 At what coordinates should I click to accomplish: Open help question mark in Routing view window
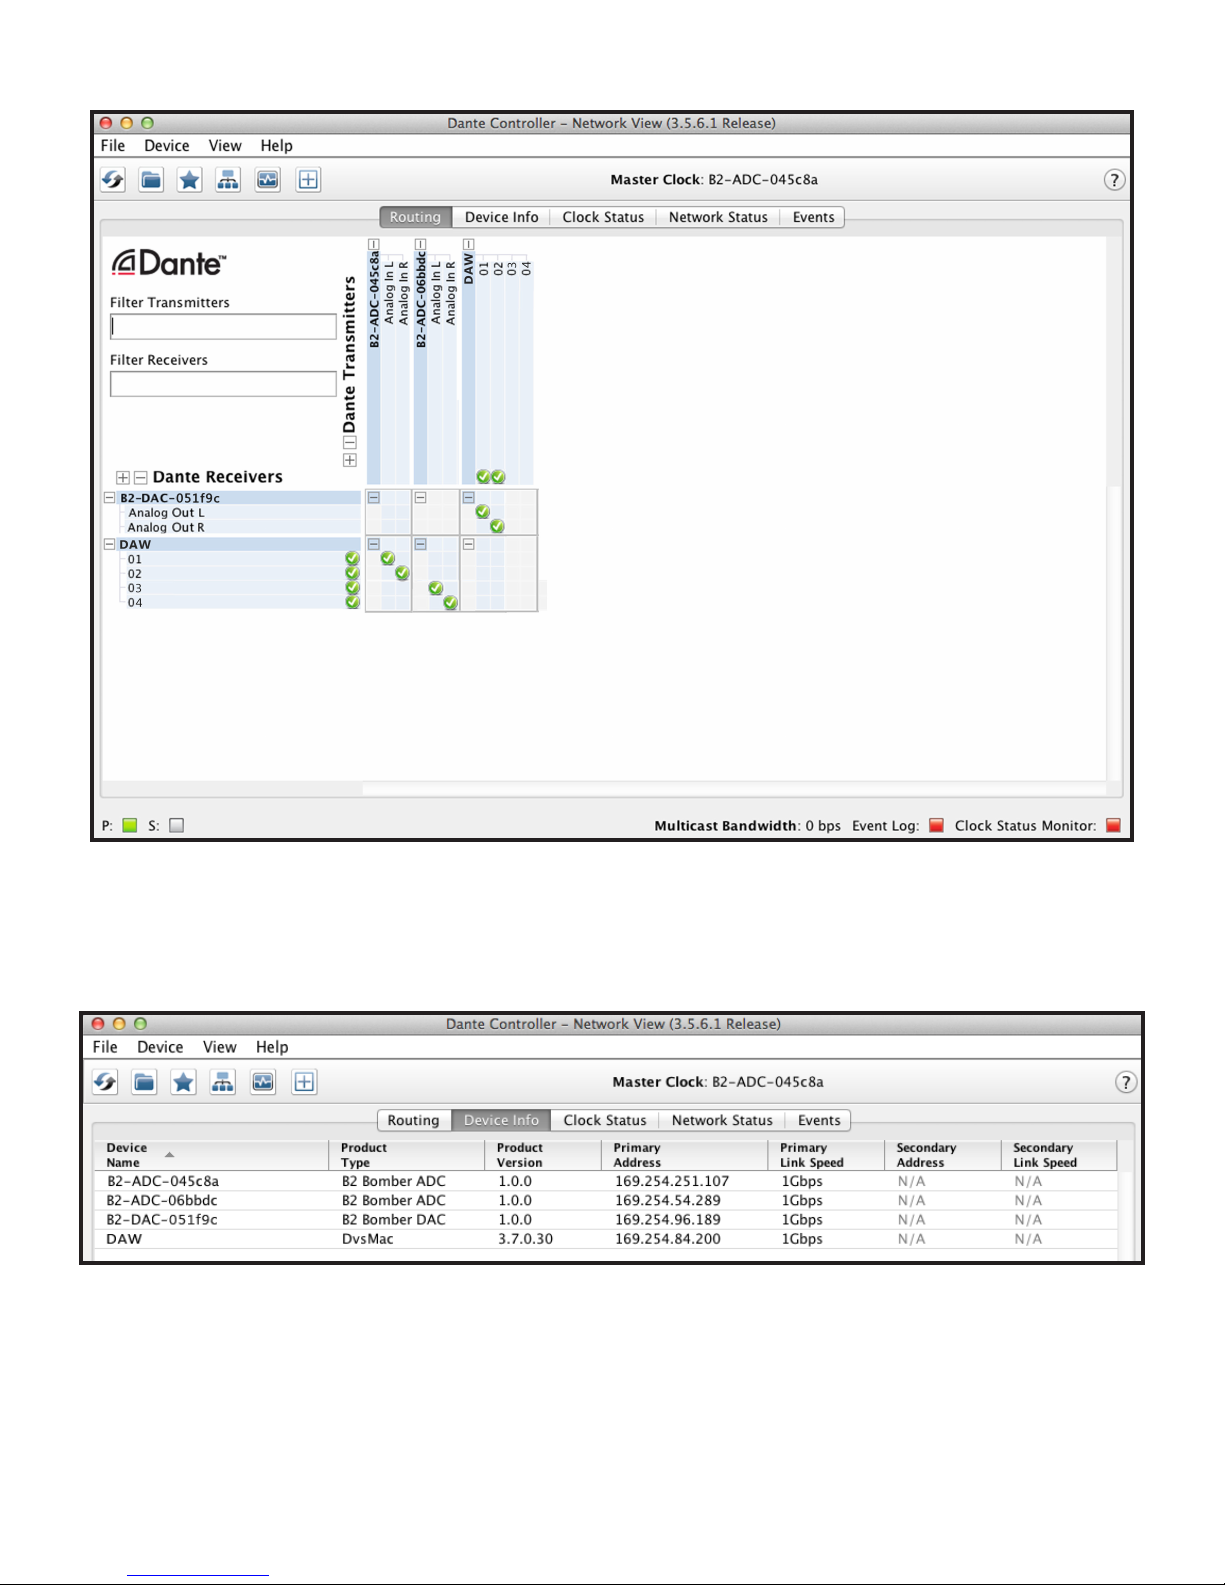(1114, 180)
